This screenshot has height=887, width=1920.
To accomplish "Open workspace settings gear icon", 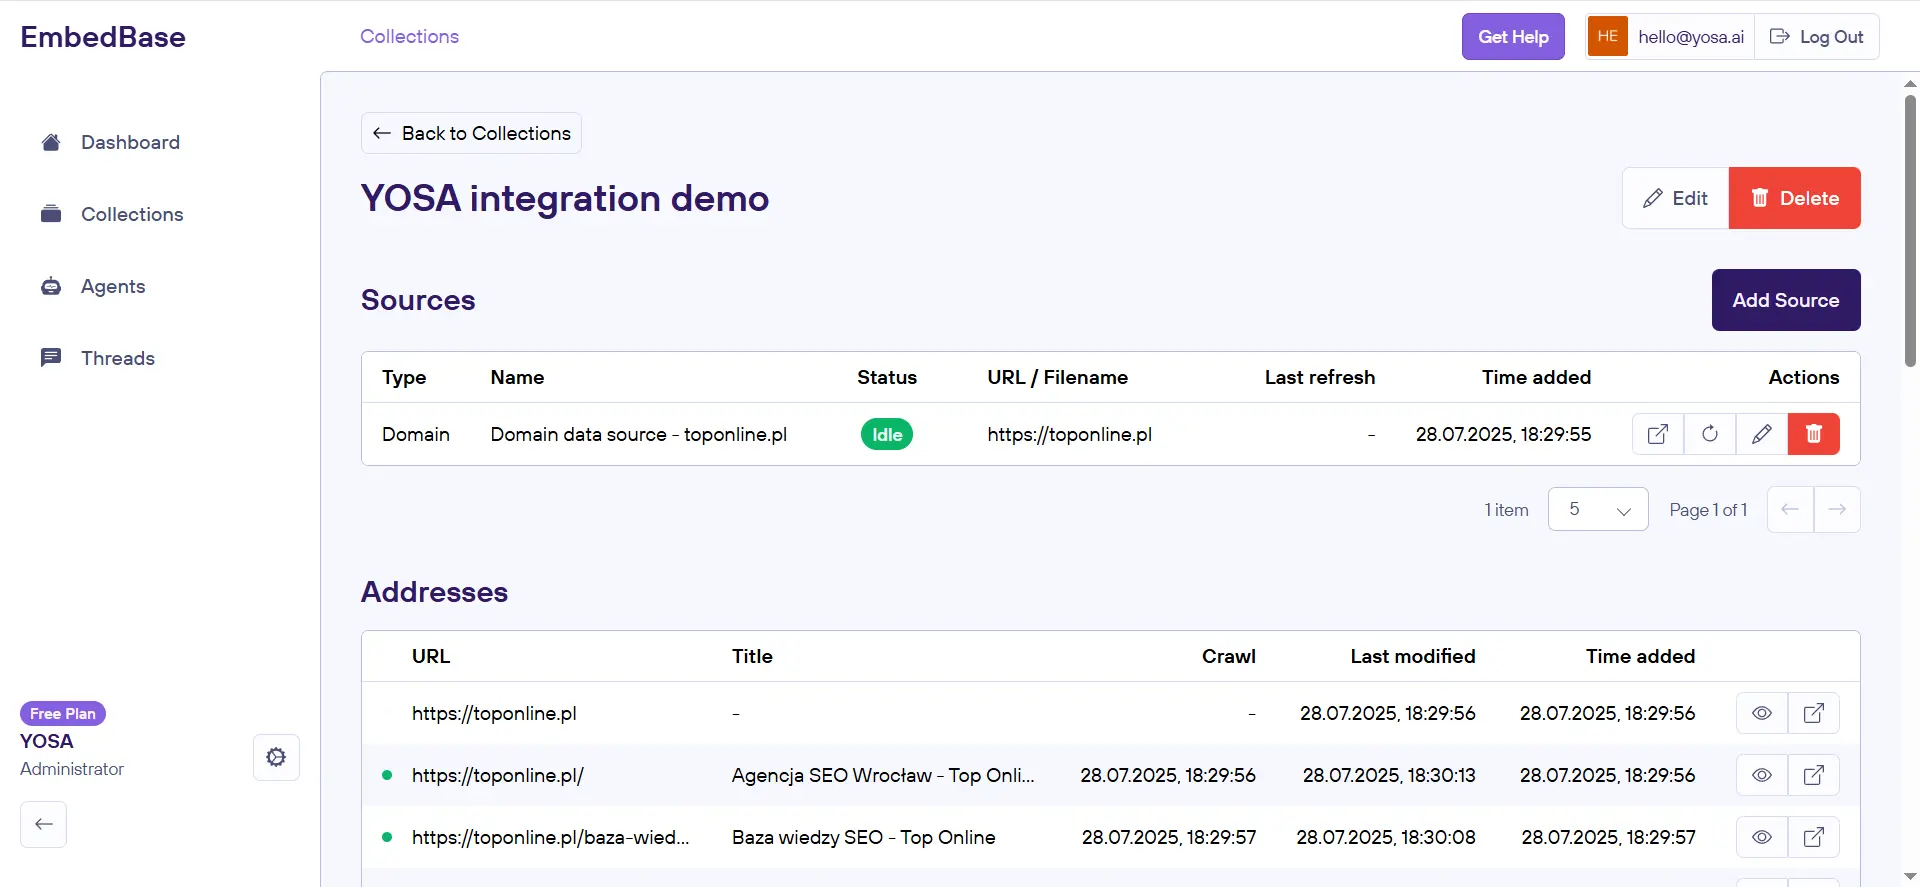I will point(276,757).
